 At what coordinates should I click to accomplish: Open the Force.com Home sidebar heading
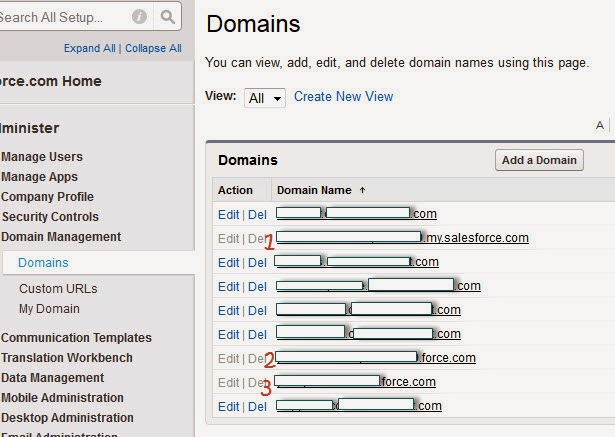pos(51,81)
